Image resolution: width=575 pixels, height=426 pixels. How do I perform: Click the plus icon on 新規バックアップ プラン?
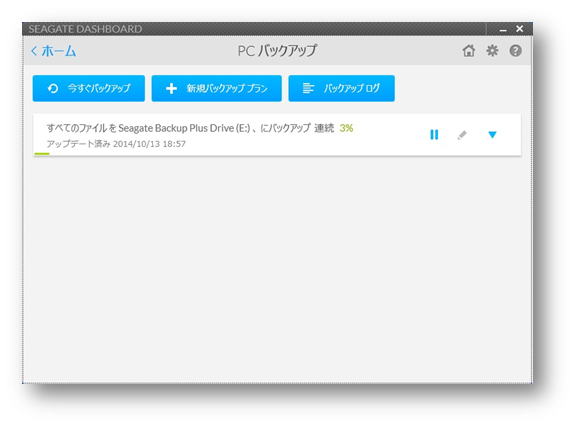point(171,88)
